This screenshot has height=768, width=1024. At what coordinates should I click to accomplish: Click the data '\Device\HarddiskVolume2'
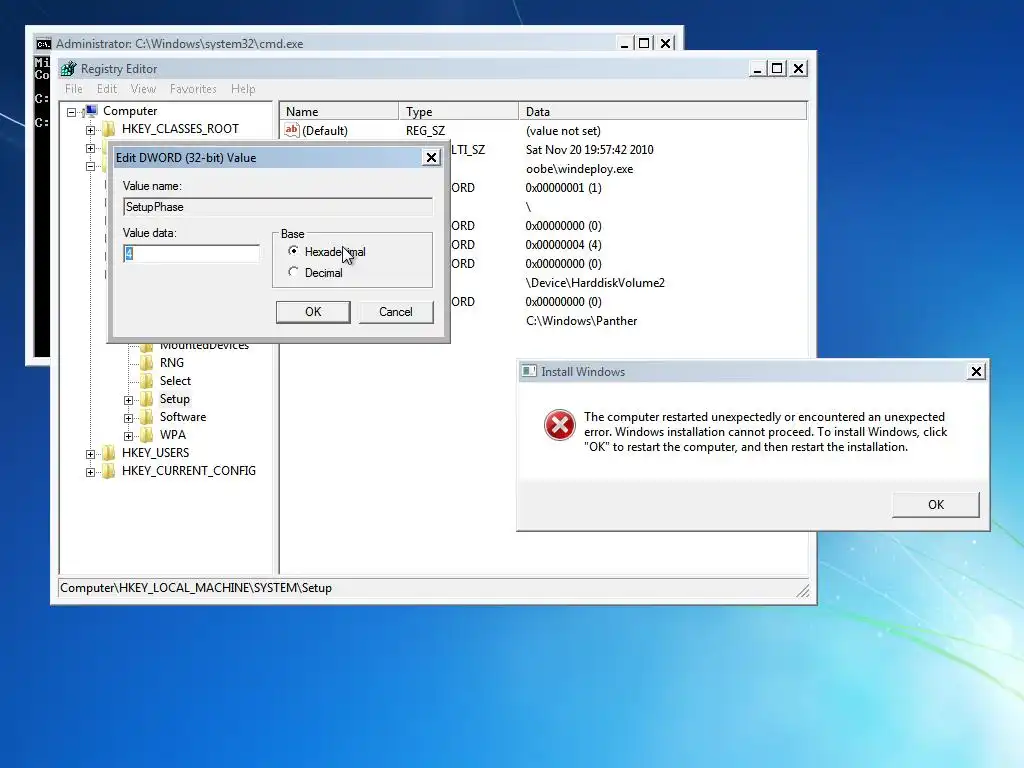point(595,283)
